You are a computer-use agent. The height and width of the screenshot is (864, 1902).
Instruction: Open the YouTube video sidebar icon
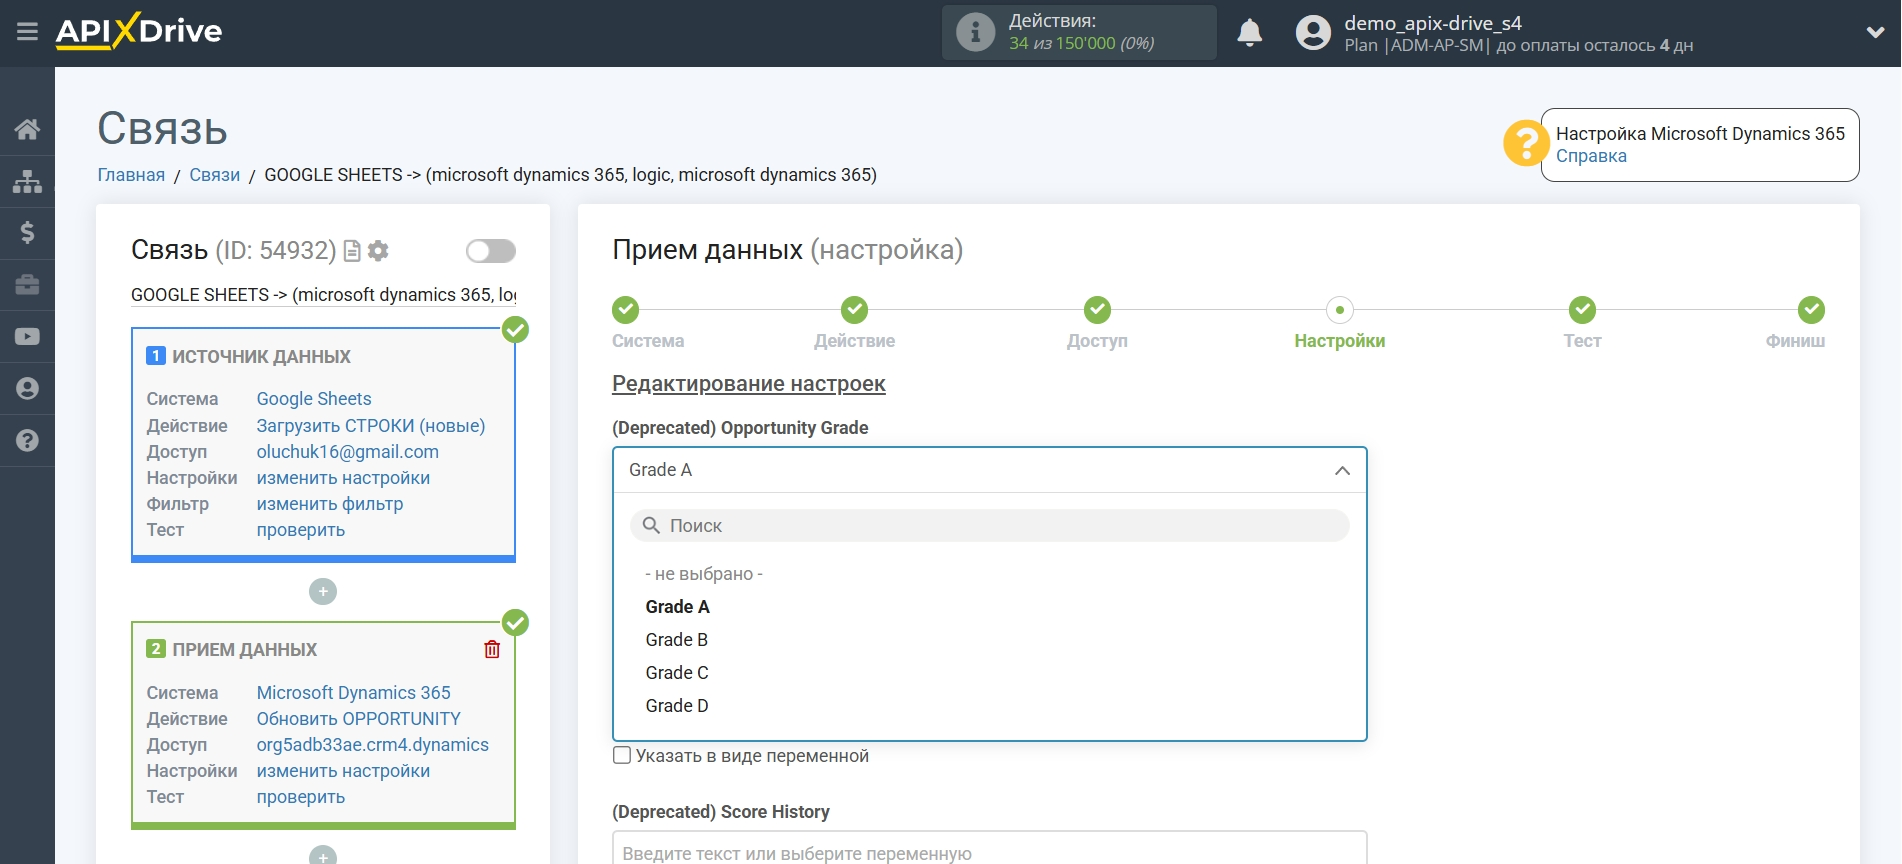pos(27,337)
